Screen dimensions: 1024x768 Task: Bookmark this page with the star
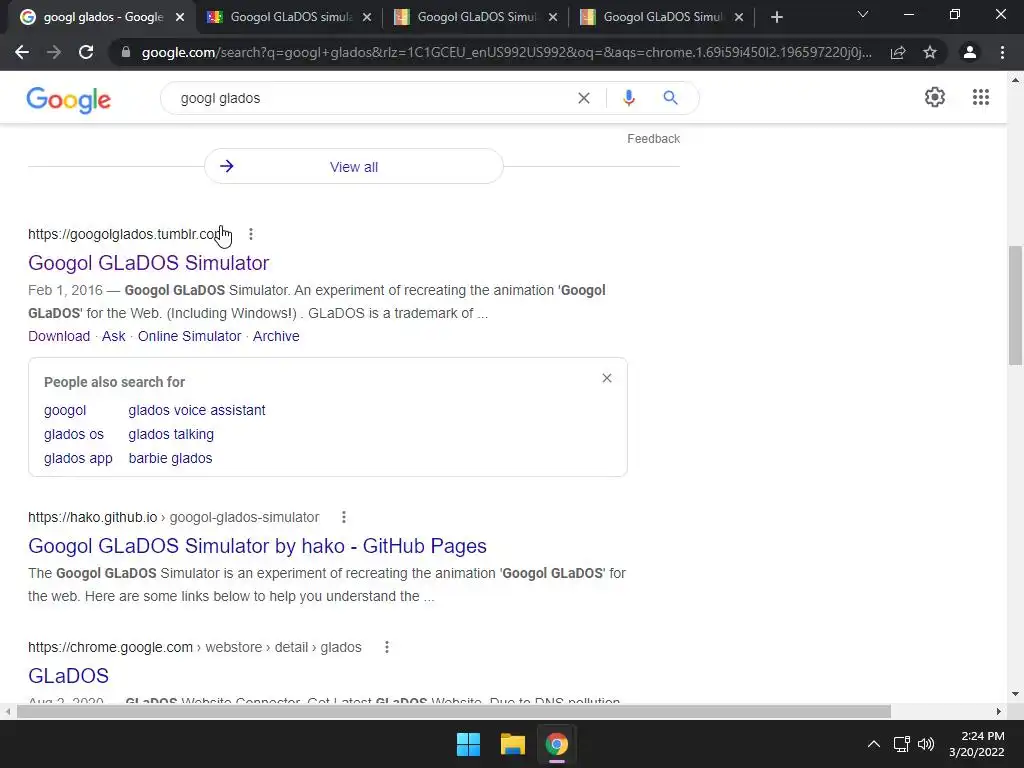click(930, 52)
